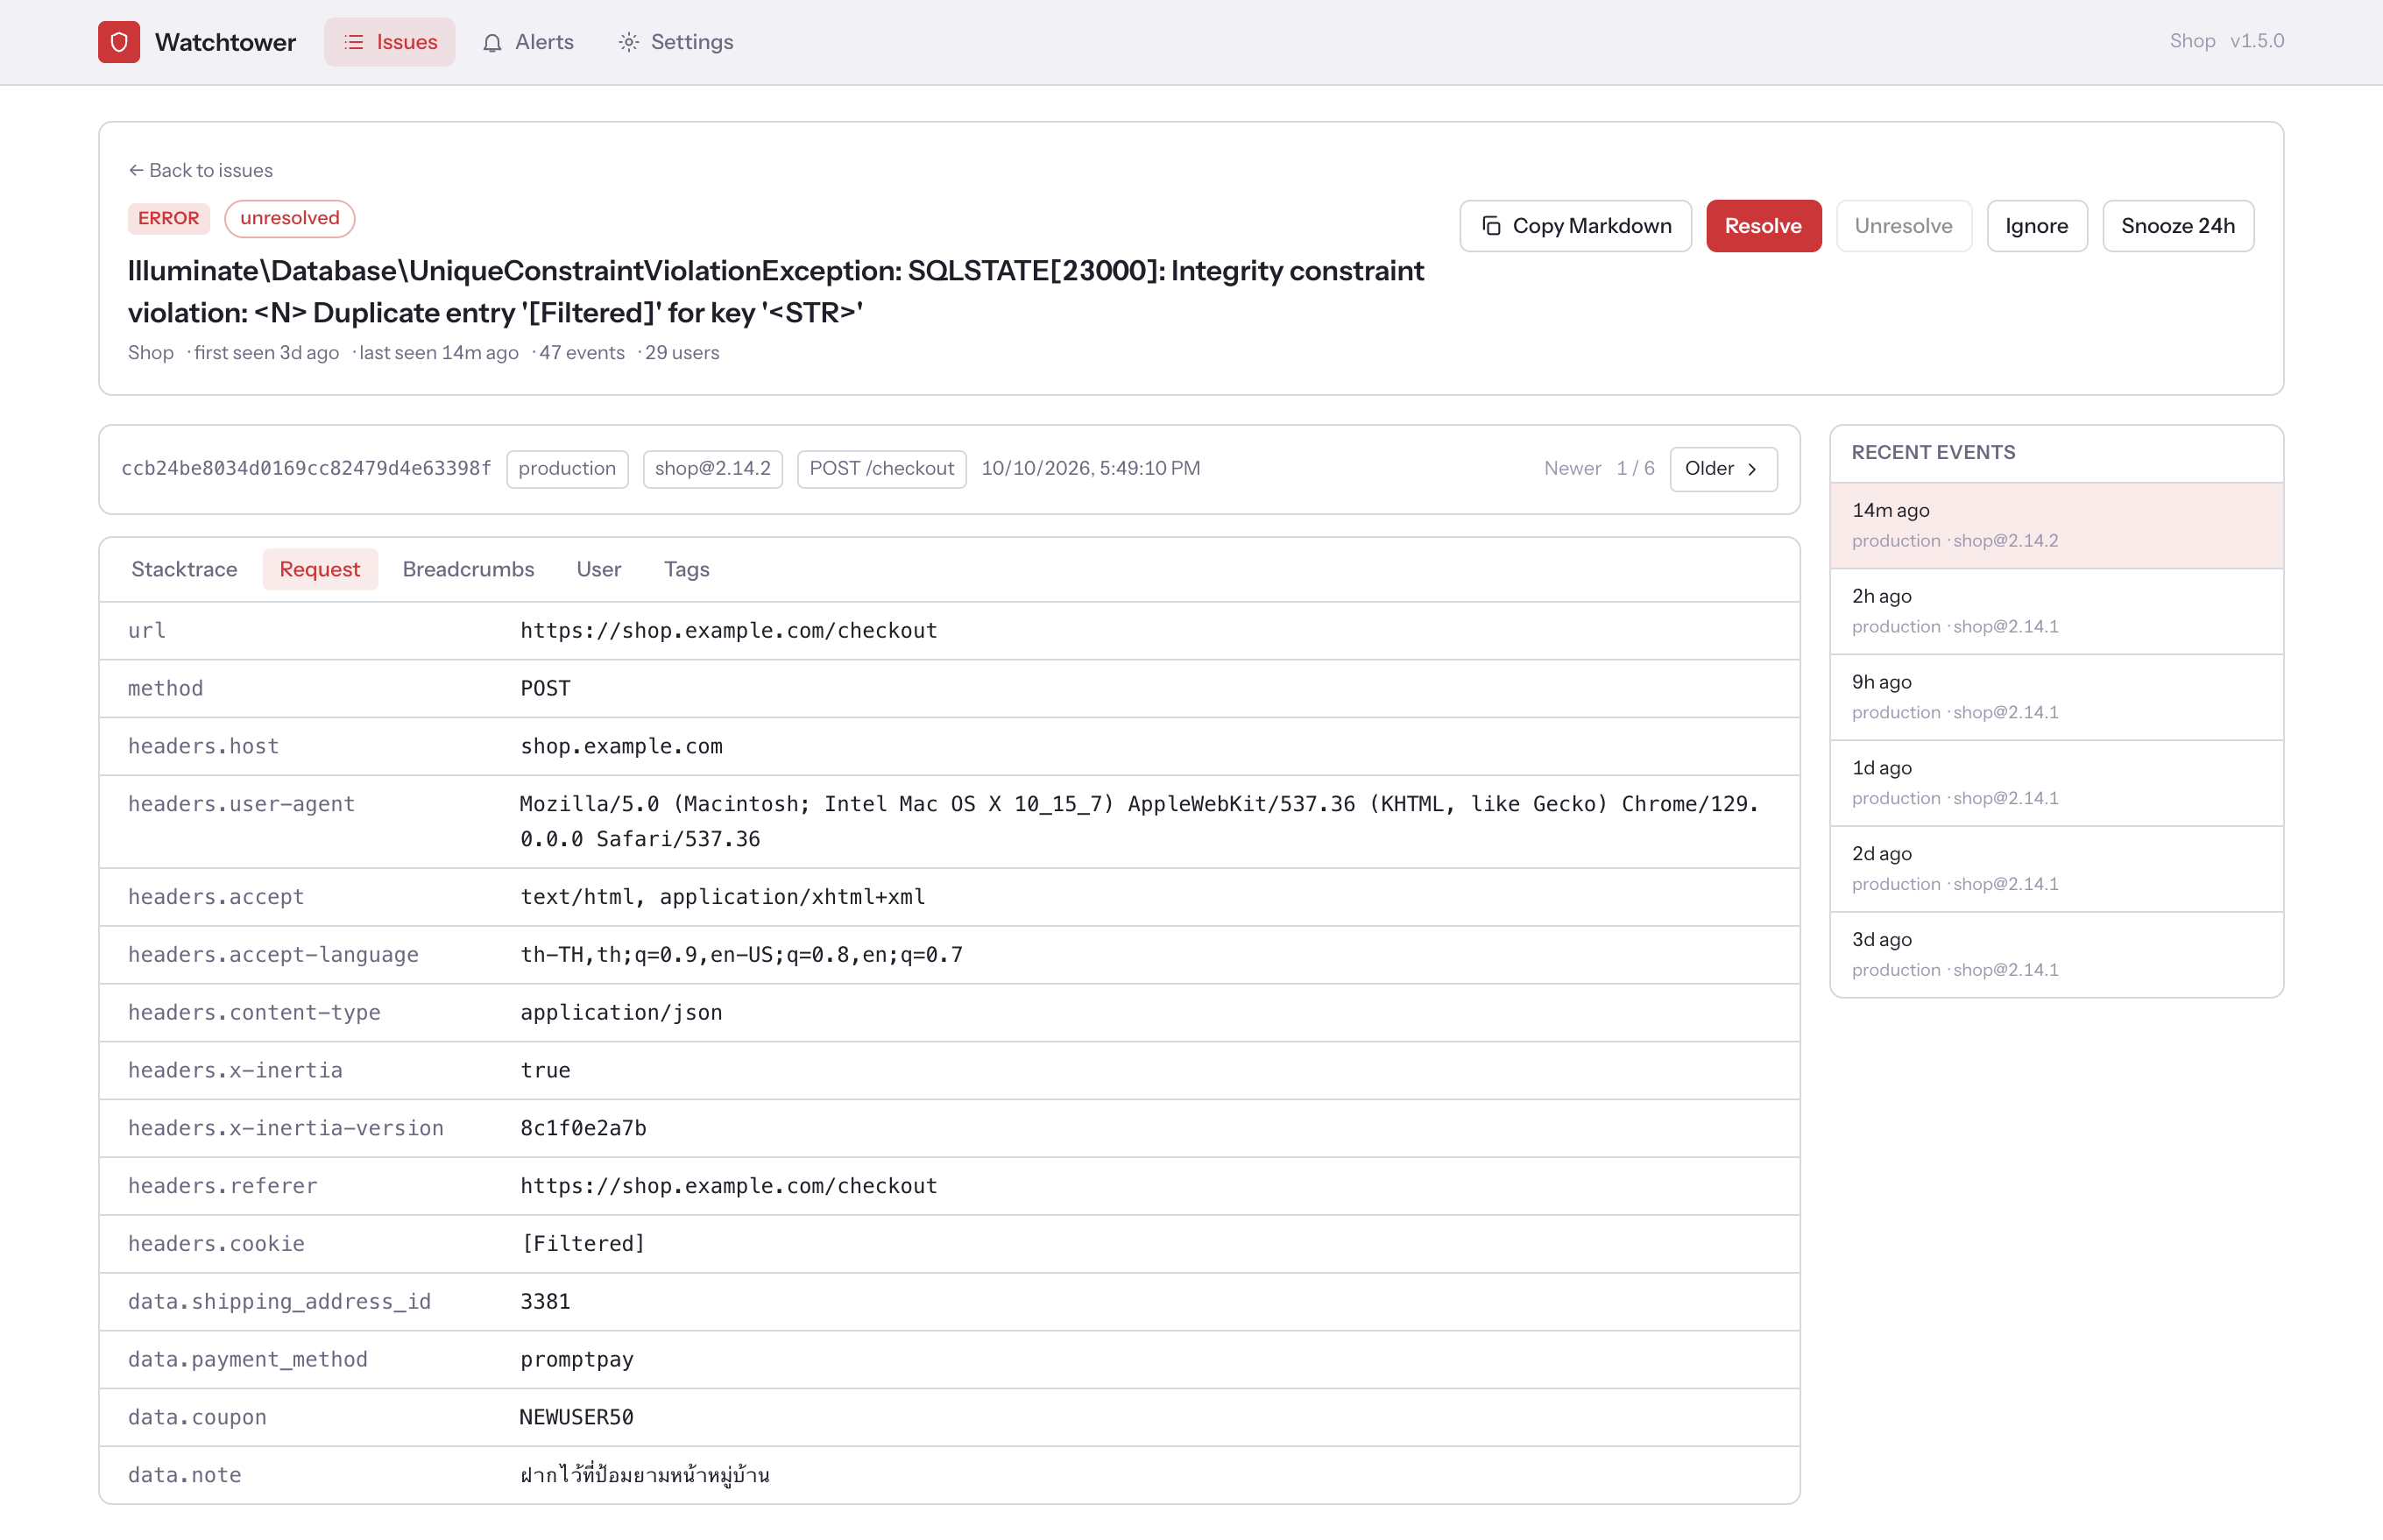Click the shop@2.14.2 release tag

tap(712, 469)
